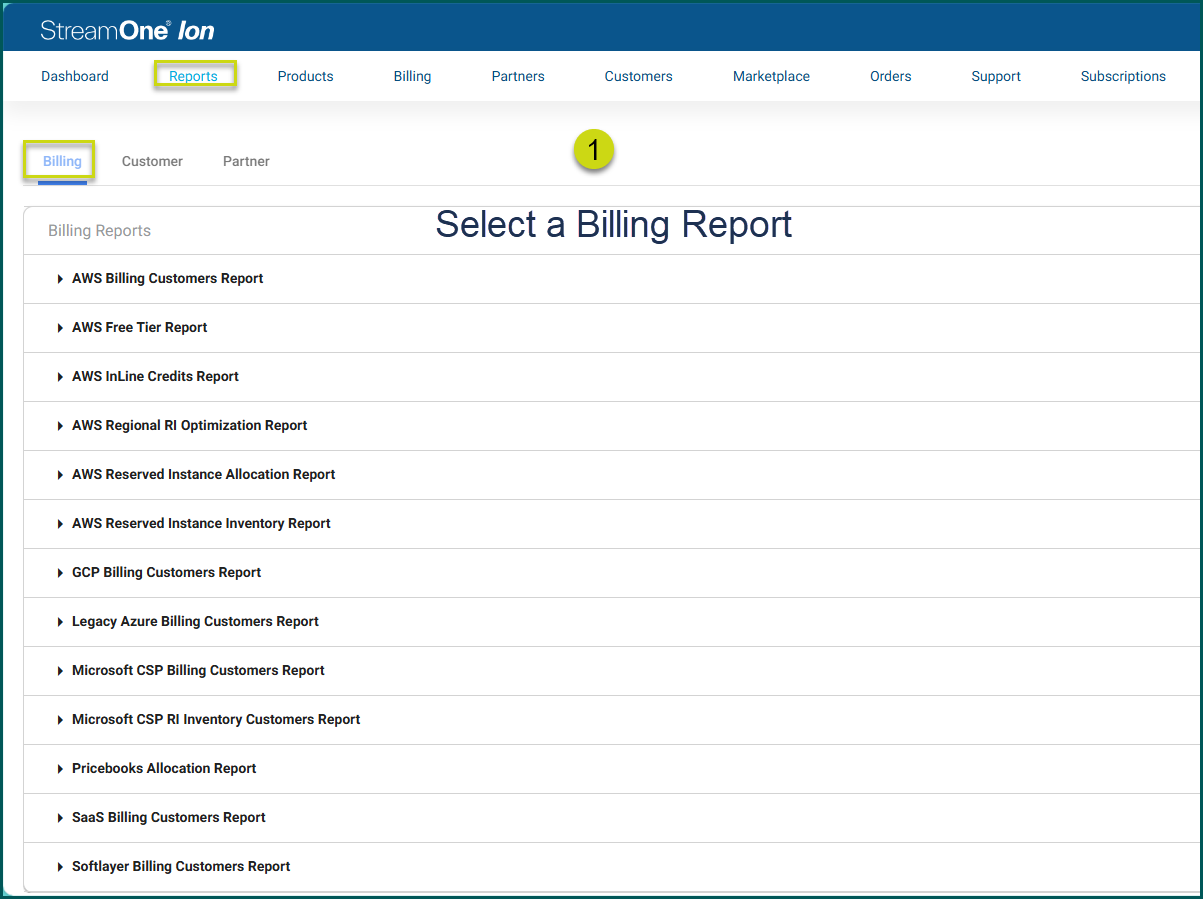Expand arrow for Microsoft CSP RI Inventory Customers Report
The image size is (1203, 899).
pyautogui.click(x=61, y=720)
